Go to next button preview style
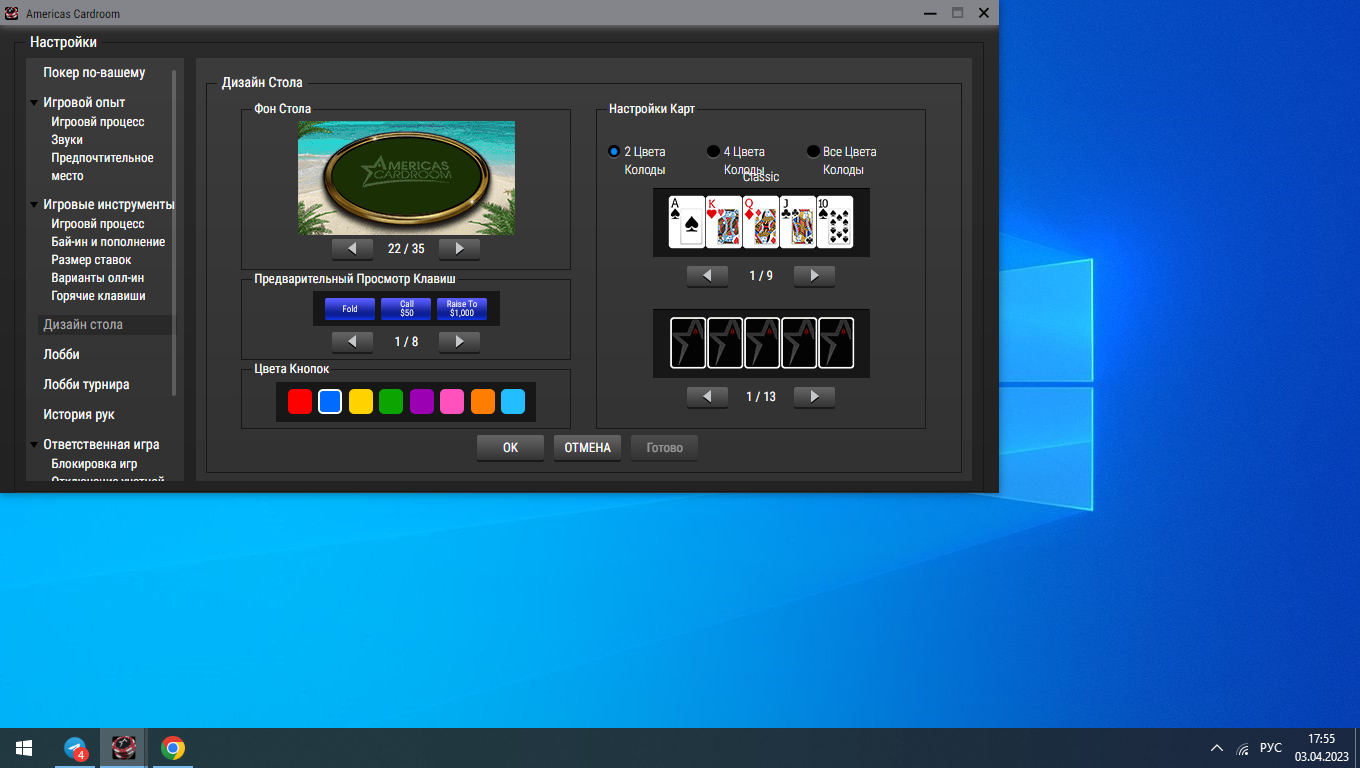The width and height of the screenshot is (1360, 768). click(459, 342)
